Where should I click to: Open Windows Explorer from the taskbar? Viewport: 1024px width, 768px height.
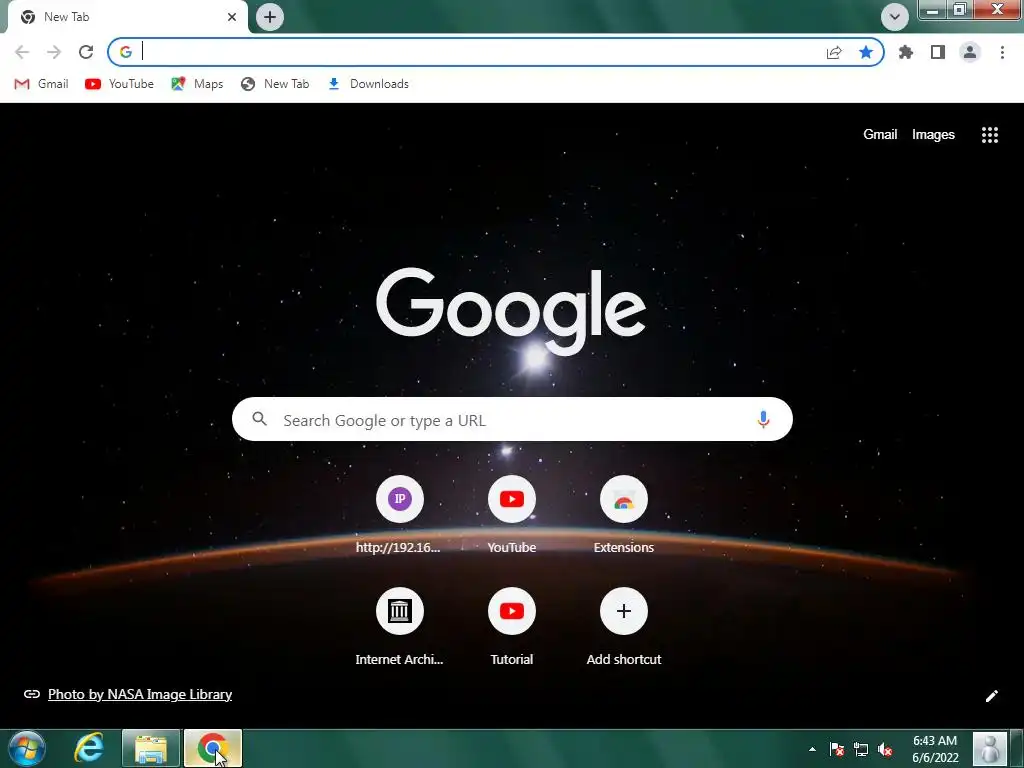151,748
